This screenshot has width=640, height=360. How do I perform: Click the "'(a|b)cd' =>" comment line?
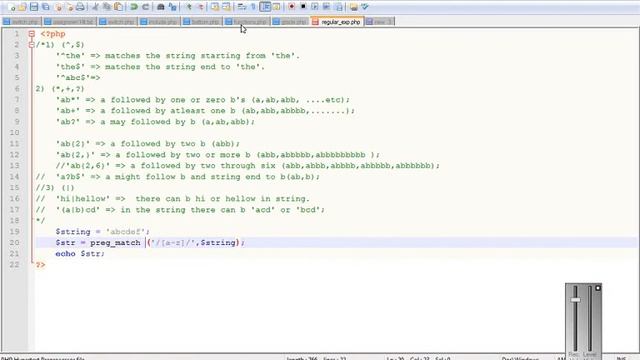[180, 210]
